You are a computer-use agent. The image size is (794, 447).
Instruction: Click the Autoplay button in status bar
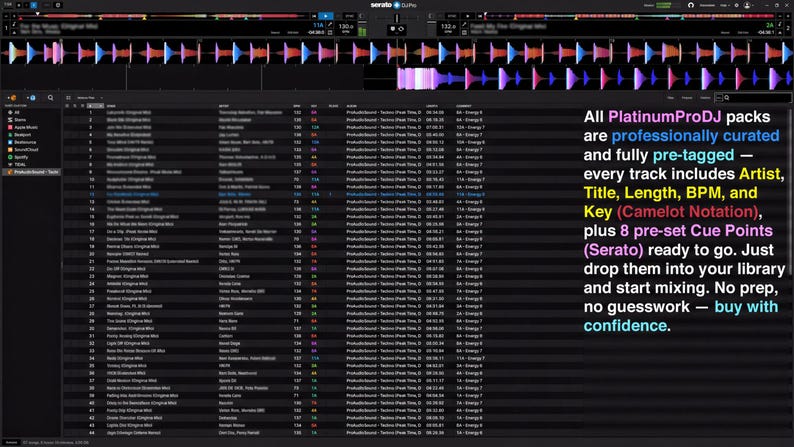click(11, 442)
